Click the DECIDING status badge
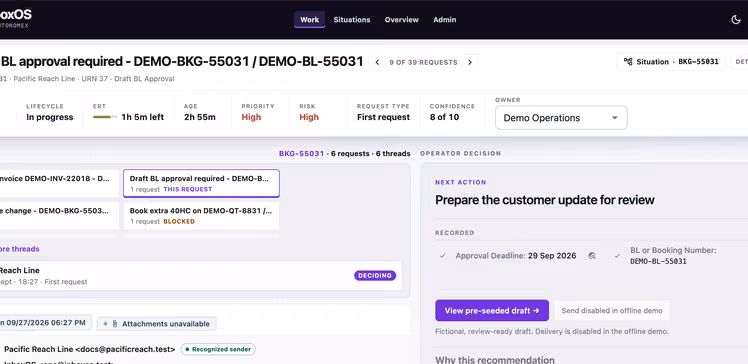This screenshot has width=748, height=364. tap(375, 276)
